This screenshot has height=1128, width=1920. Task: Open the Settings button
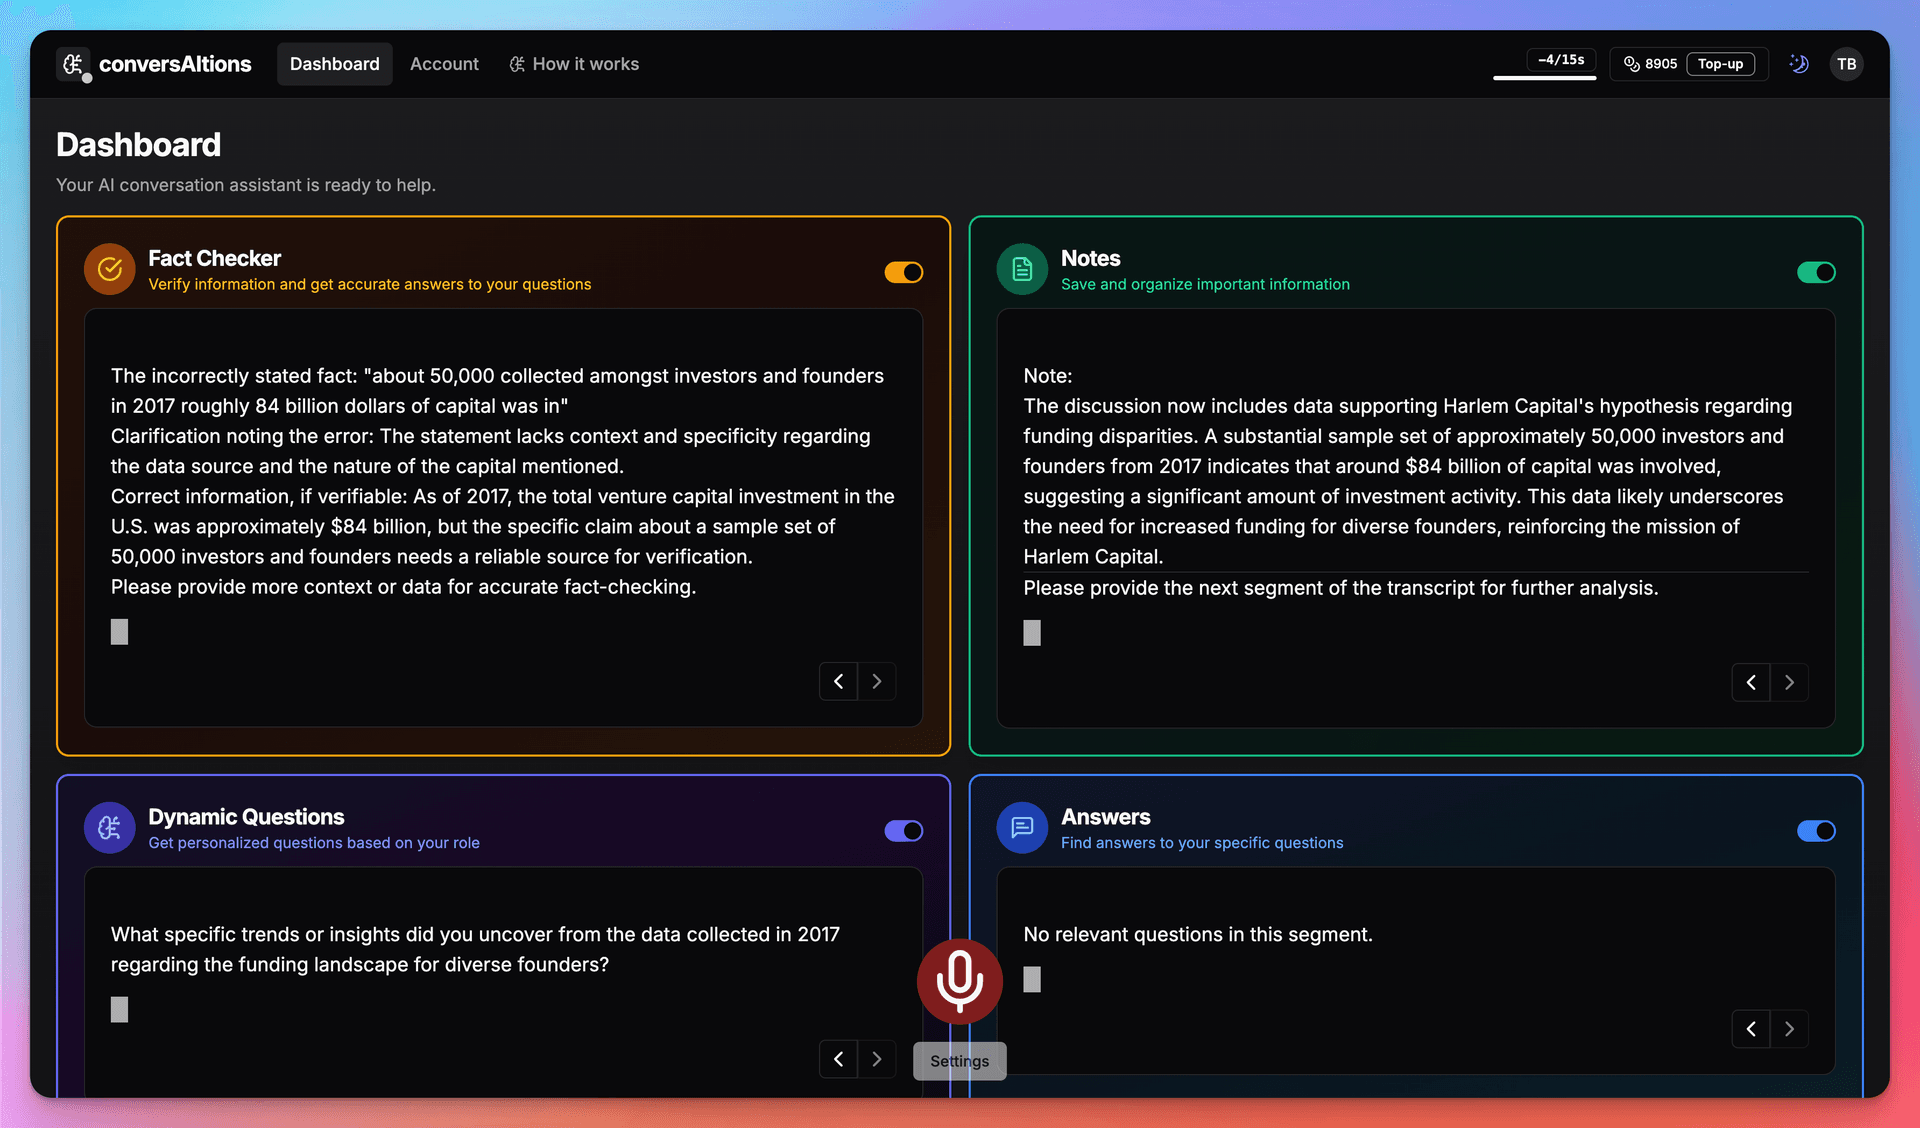click(959, 1061)
